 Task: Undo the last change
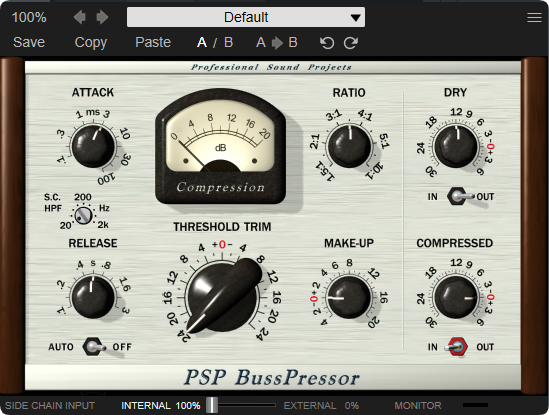327,43
